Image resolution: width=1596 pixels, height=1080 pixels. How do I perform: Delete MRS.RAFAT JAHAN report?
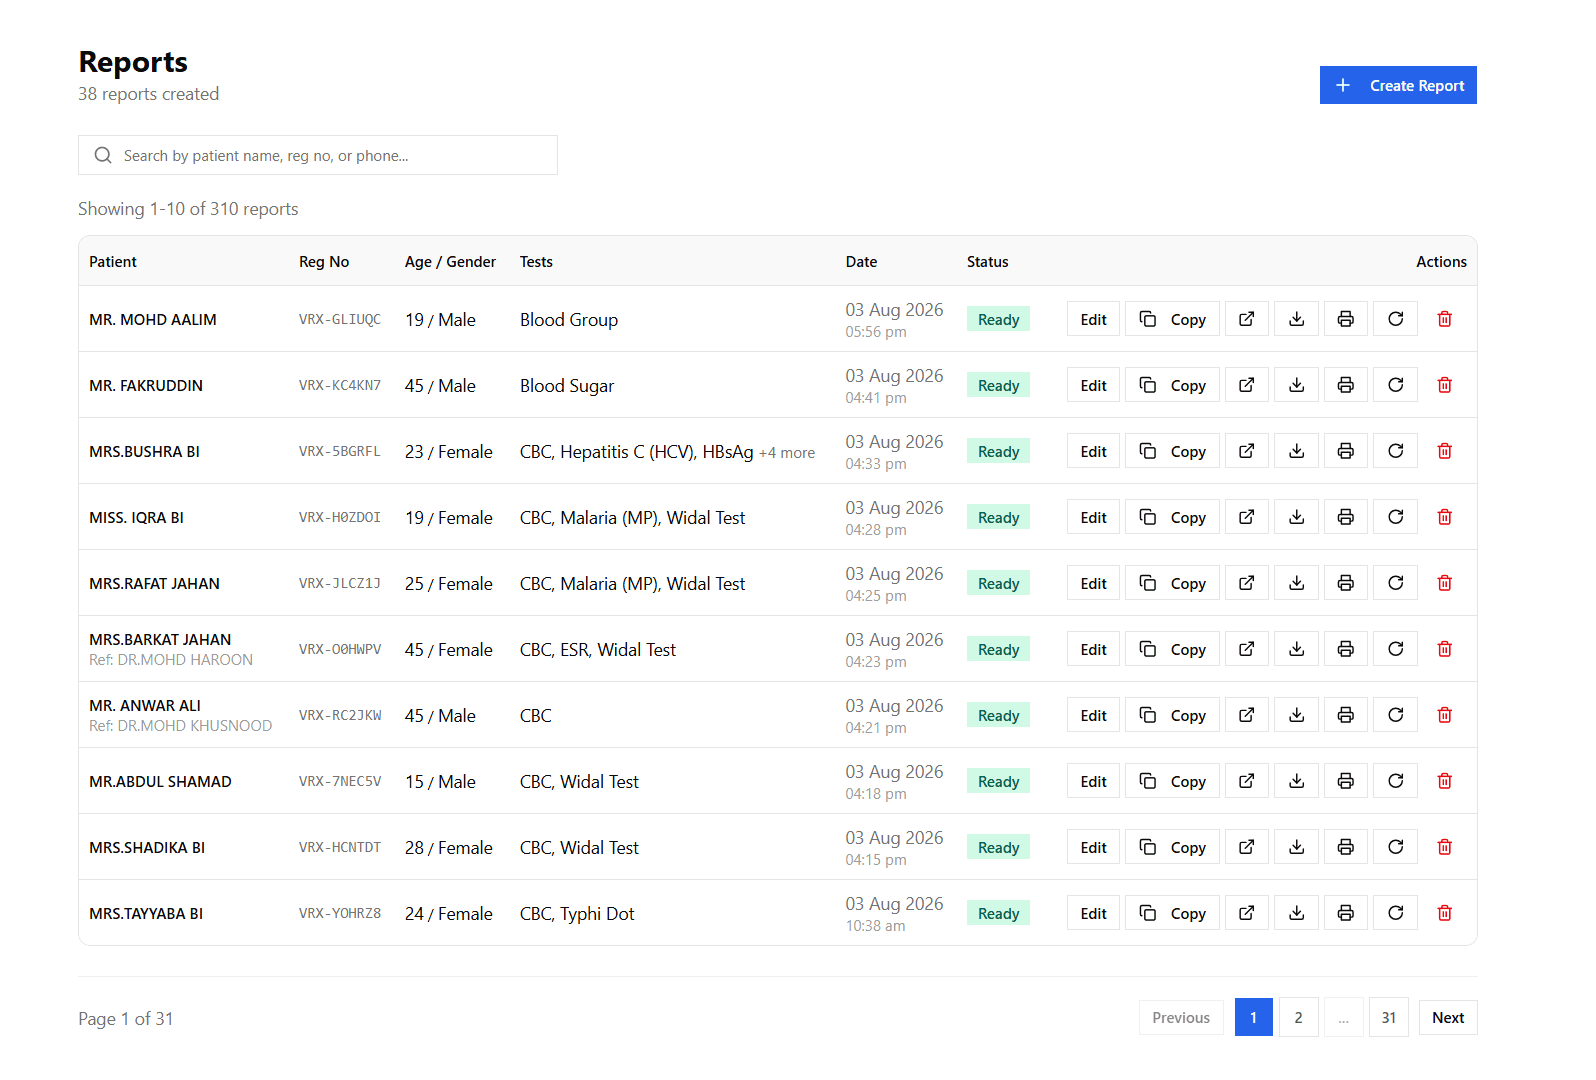click(1445, 583)
